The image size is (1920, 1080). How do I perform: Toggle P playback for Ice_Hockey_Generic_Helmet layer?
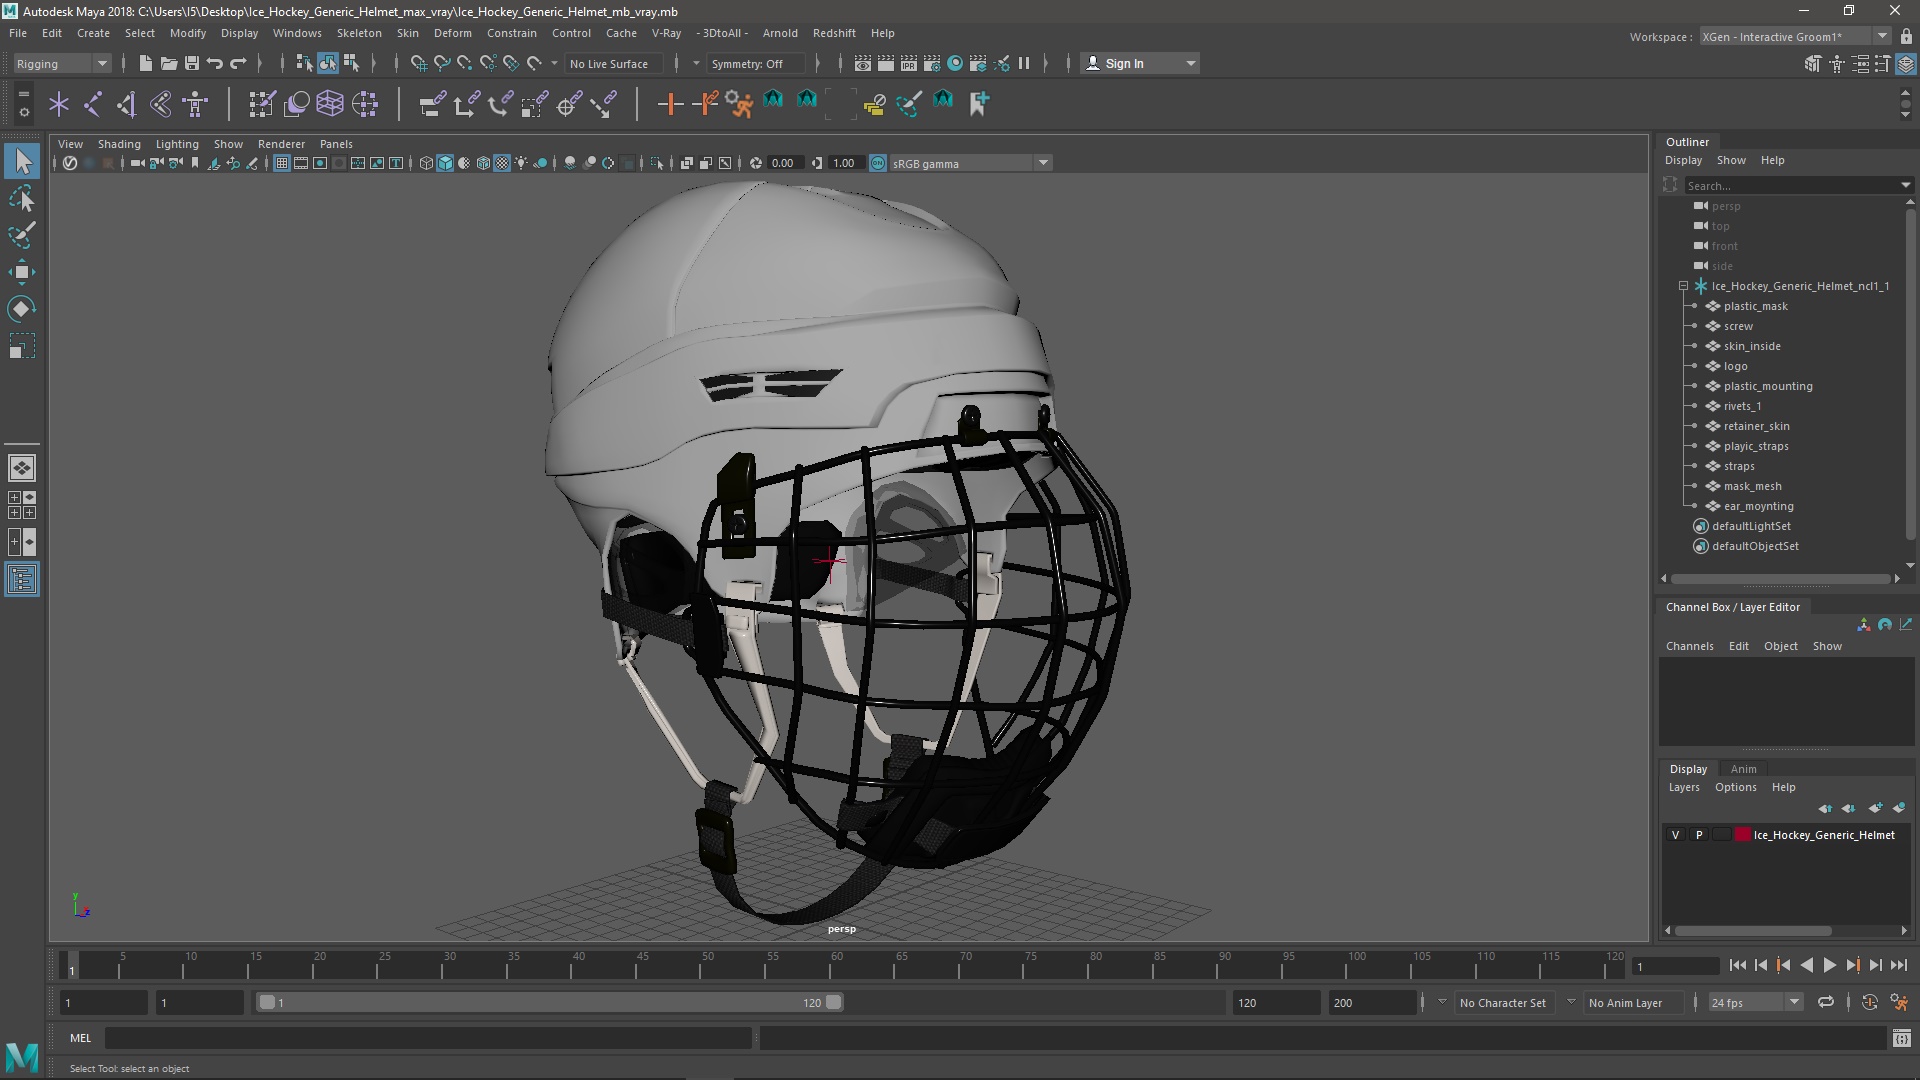(x=1699, y=835)
